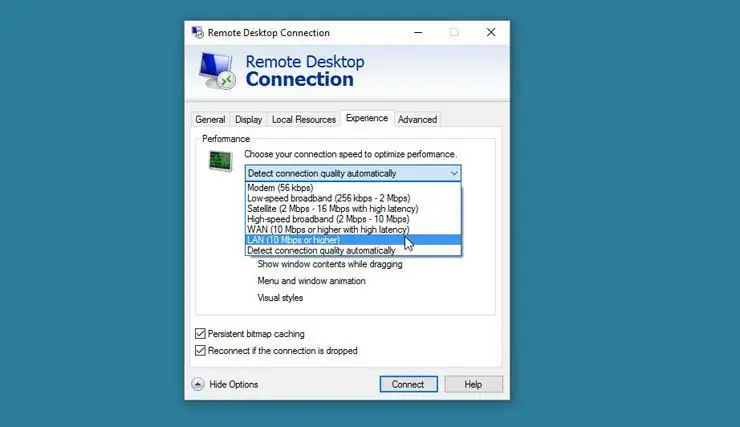Click Show window contents while dragging

tap(330, 264)
